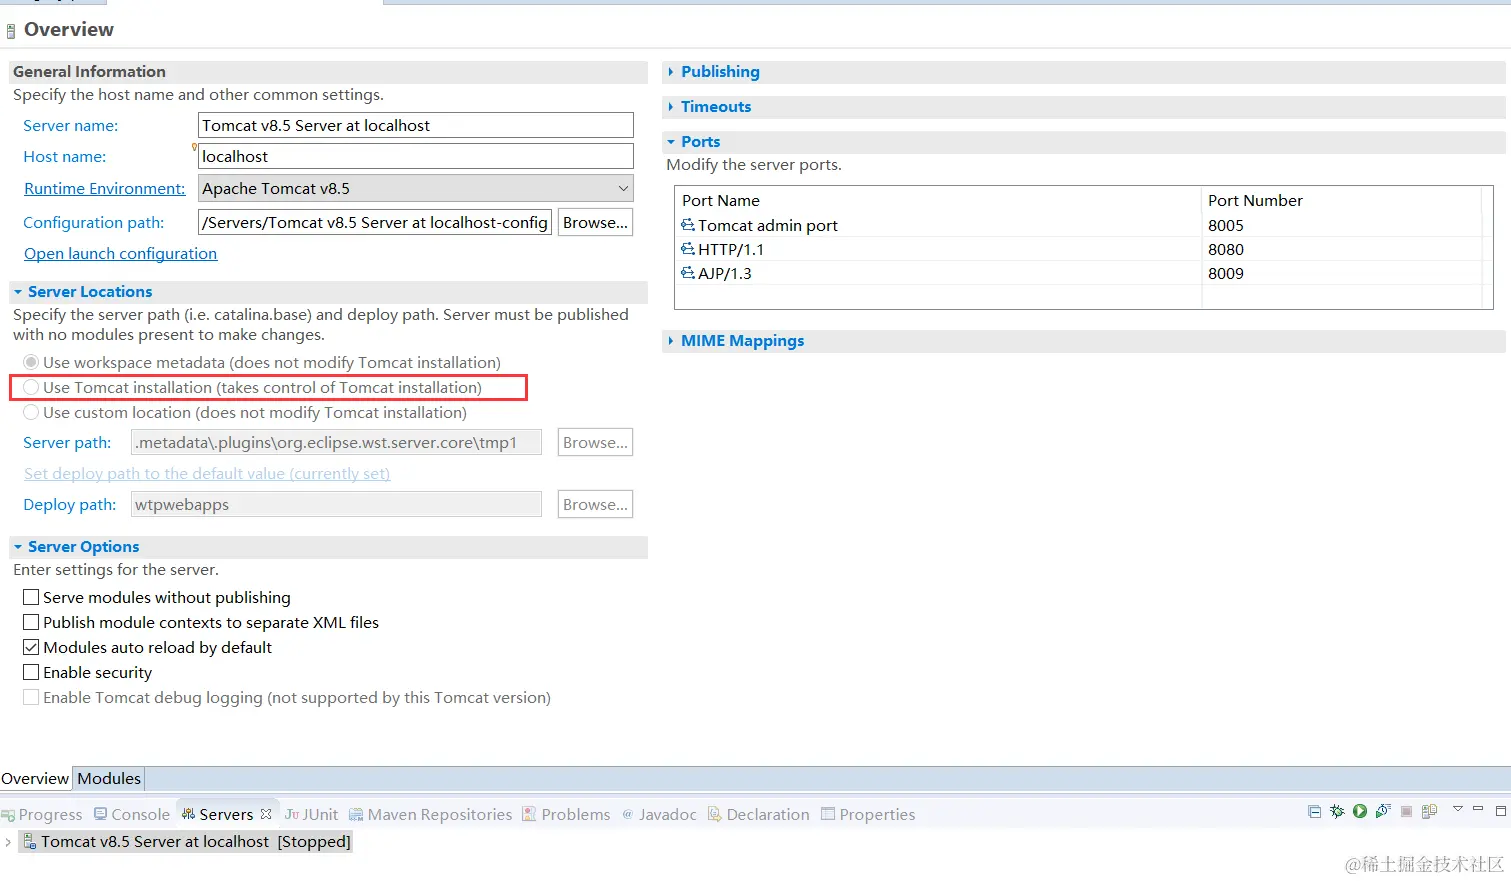1511x881 pixels.
Task: Start the server with green play icon
Action: click(x=1360, y=811)
